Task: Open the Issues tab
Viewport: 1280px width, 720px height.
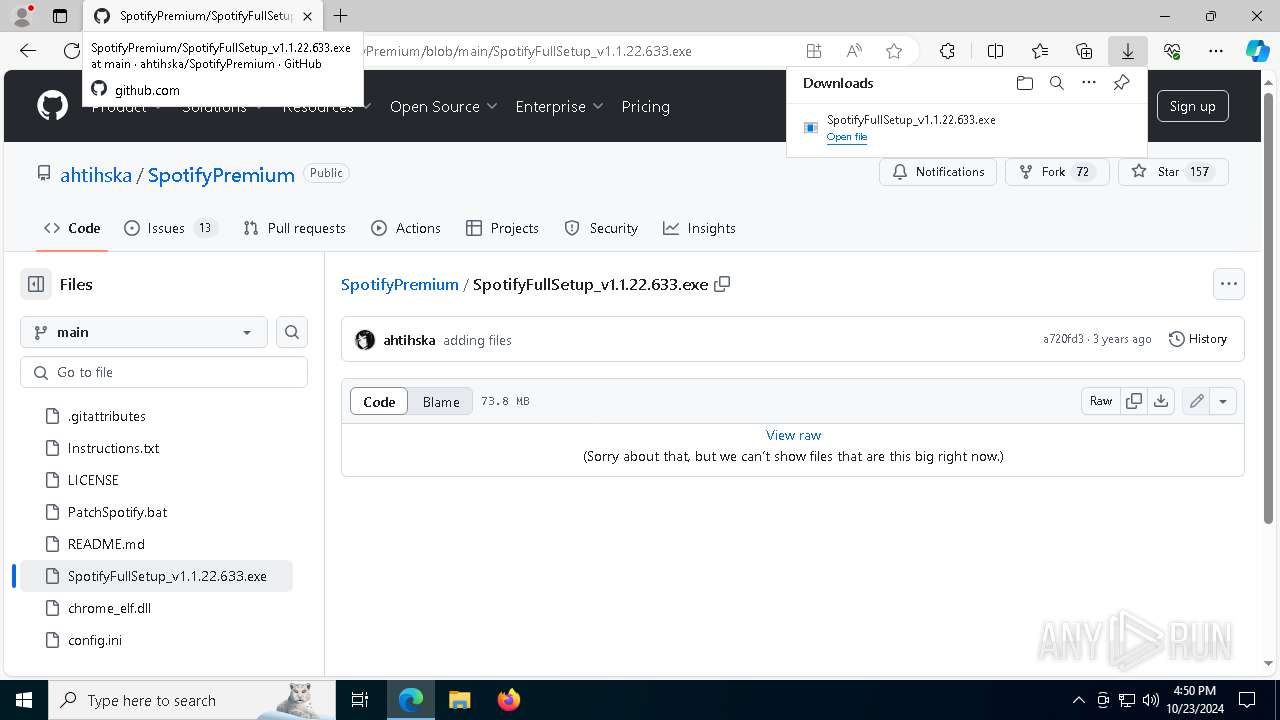Action: pos(170,228)
